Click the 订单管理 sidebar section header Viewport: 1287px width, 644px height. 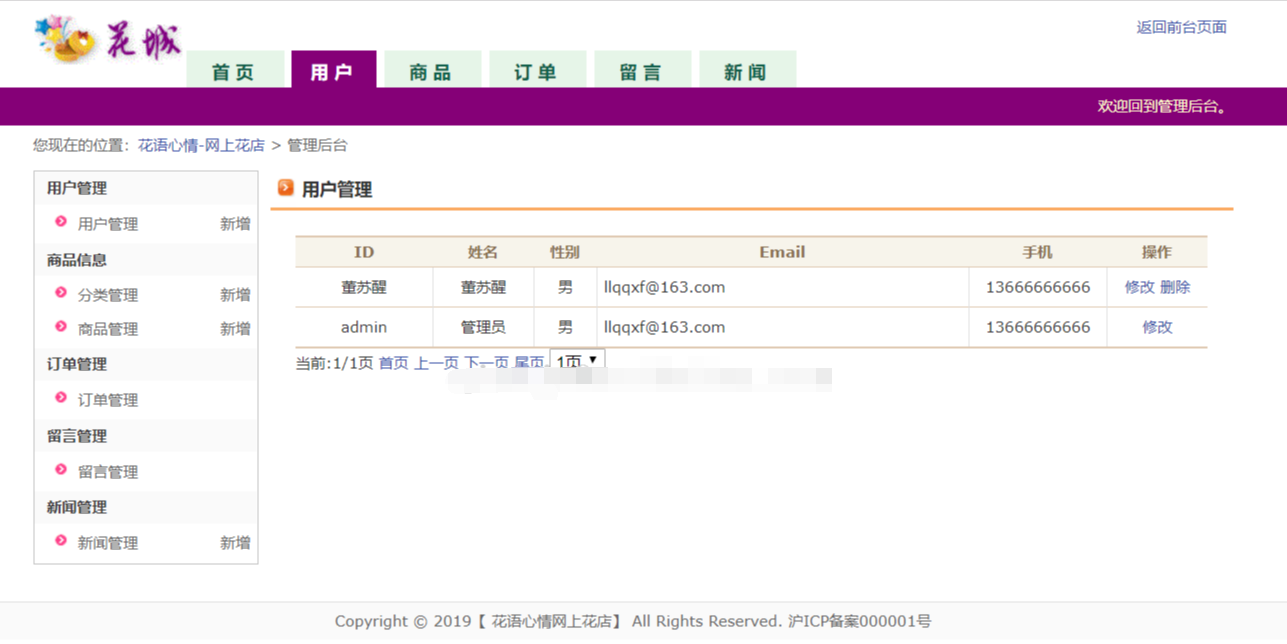(x=77, y=364)
